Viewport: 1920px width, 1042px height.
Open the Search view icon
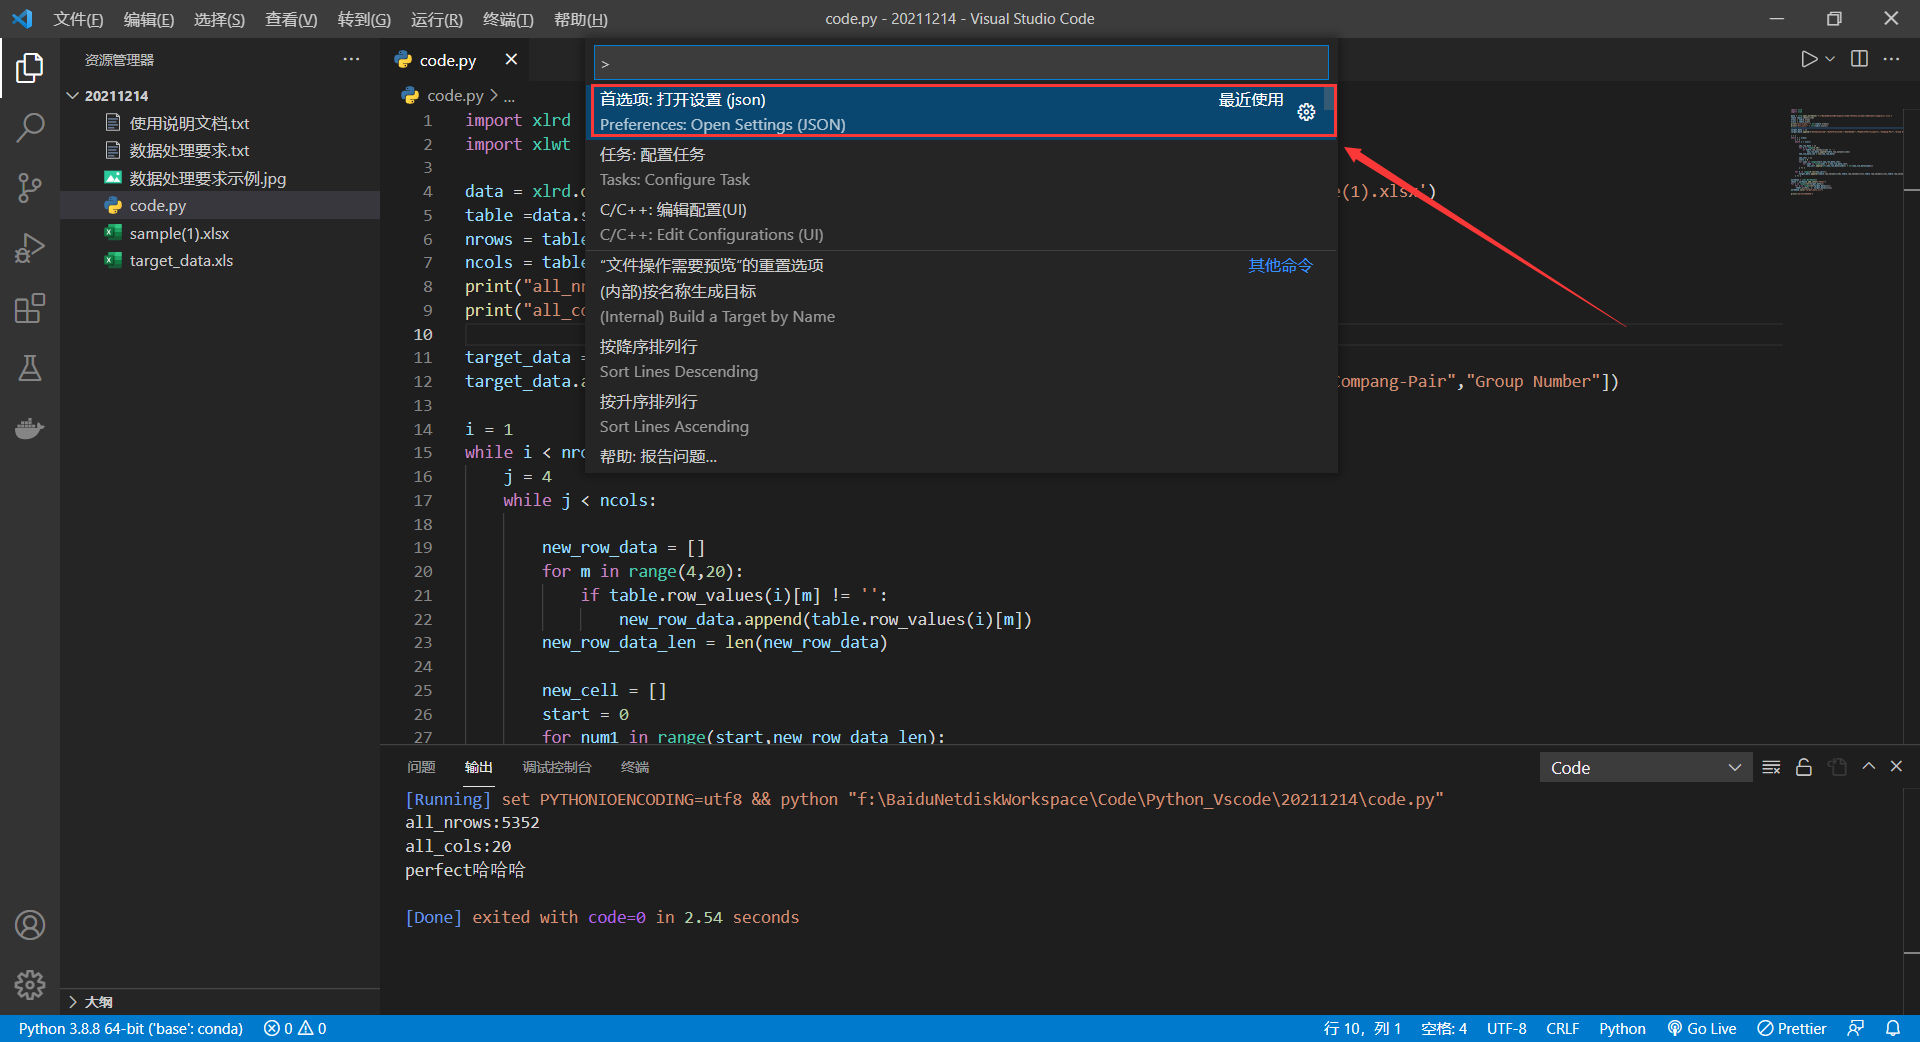(x=30, y=127)
